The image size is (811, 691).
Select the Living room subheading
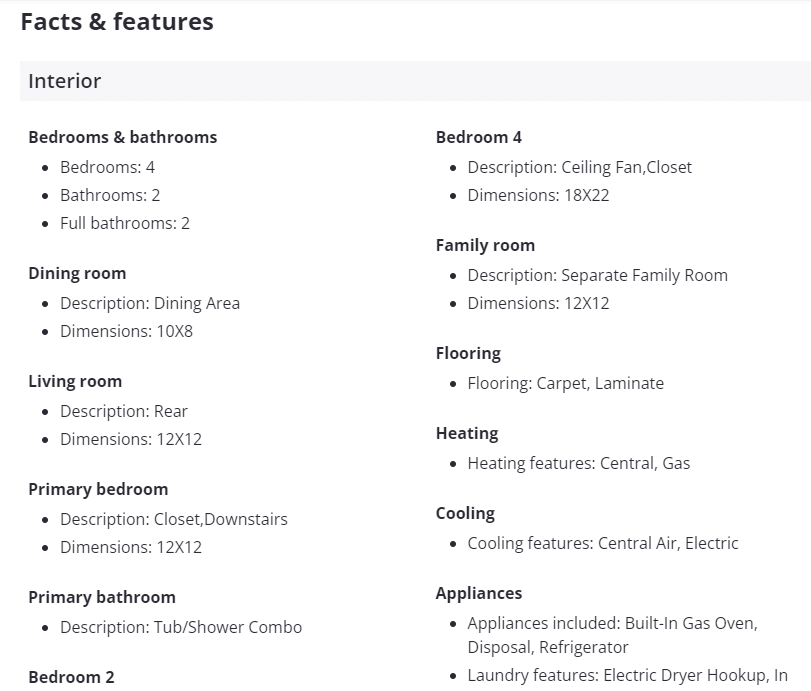(75, 381)
